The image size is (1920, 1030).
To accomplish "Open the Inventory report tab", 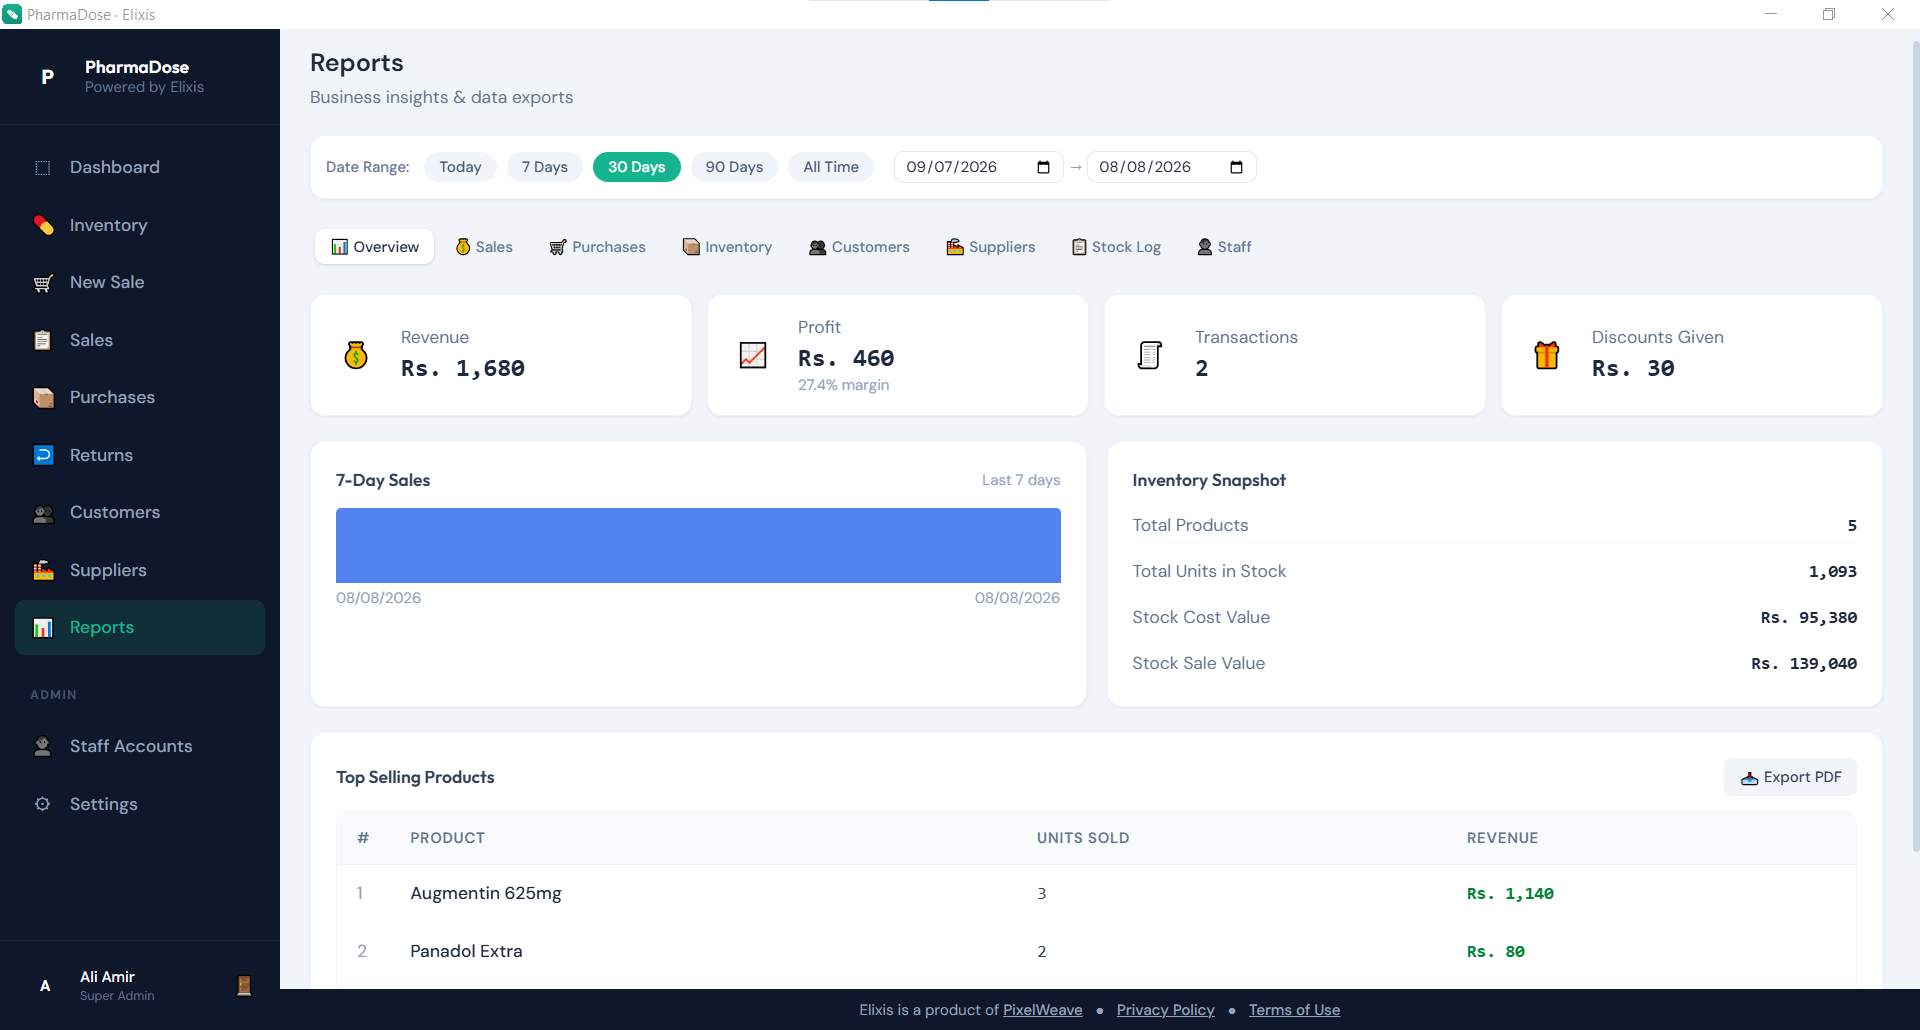I will (x=727, y=247).
